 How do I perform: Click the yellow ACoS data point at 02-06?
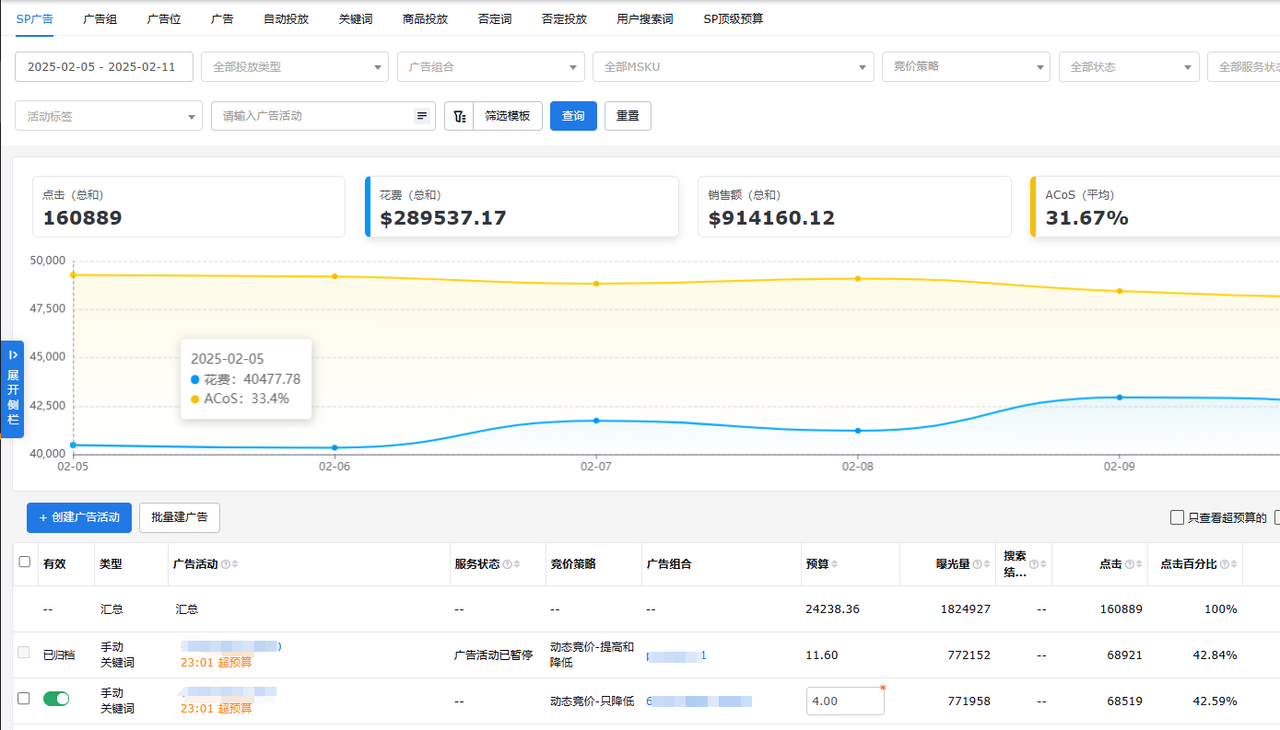click(334, 276)
